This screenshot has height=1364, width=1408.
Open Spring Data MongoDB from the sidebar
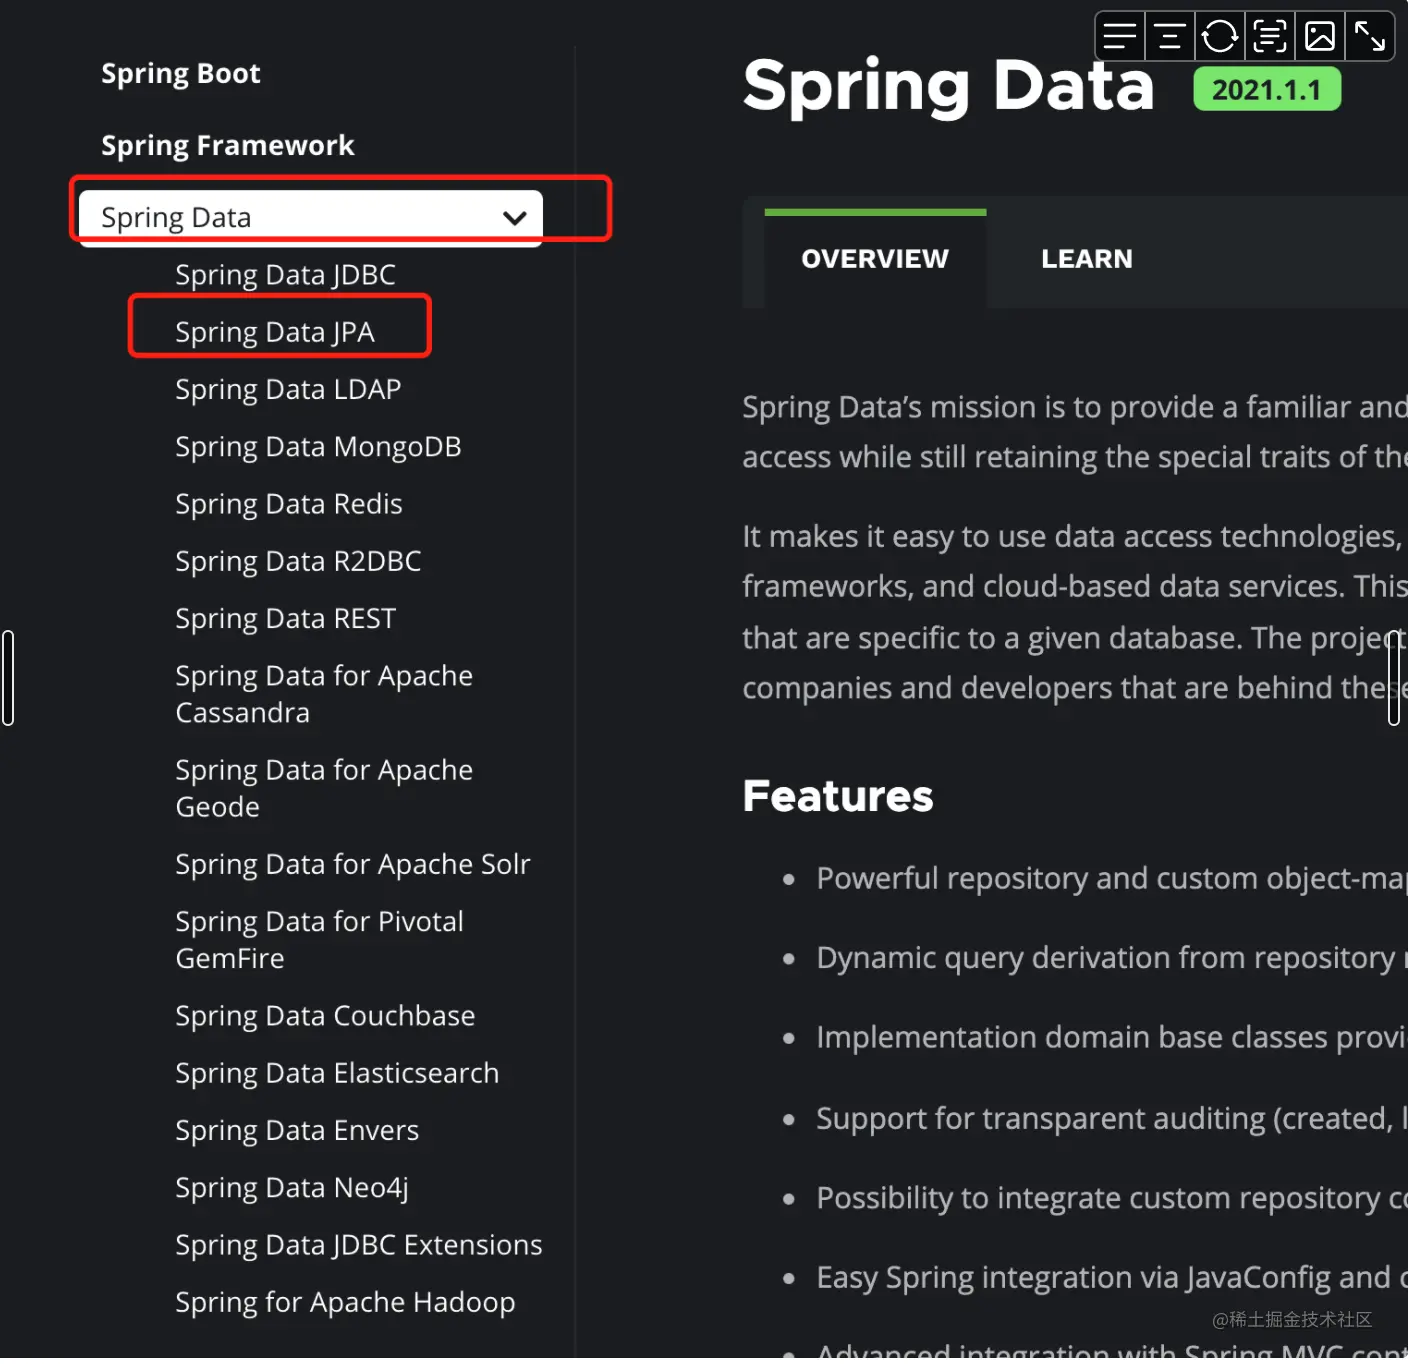tap(317, 446)
